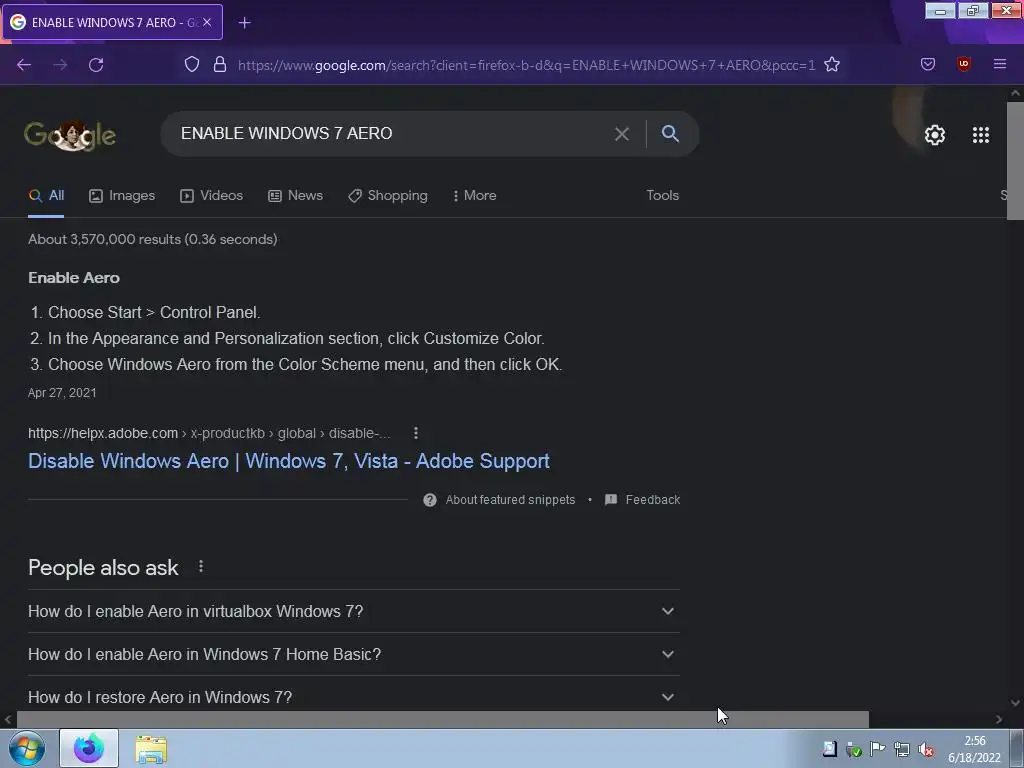Viewport: 1024px width, 768px height.
Task: View site security via padlock icon
Action: [x=220, y=65]
